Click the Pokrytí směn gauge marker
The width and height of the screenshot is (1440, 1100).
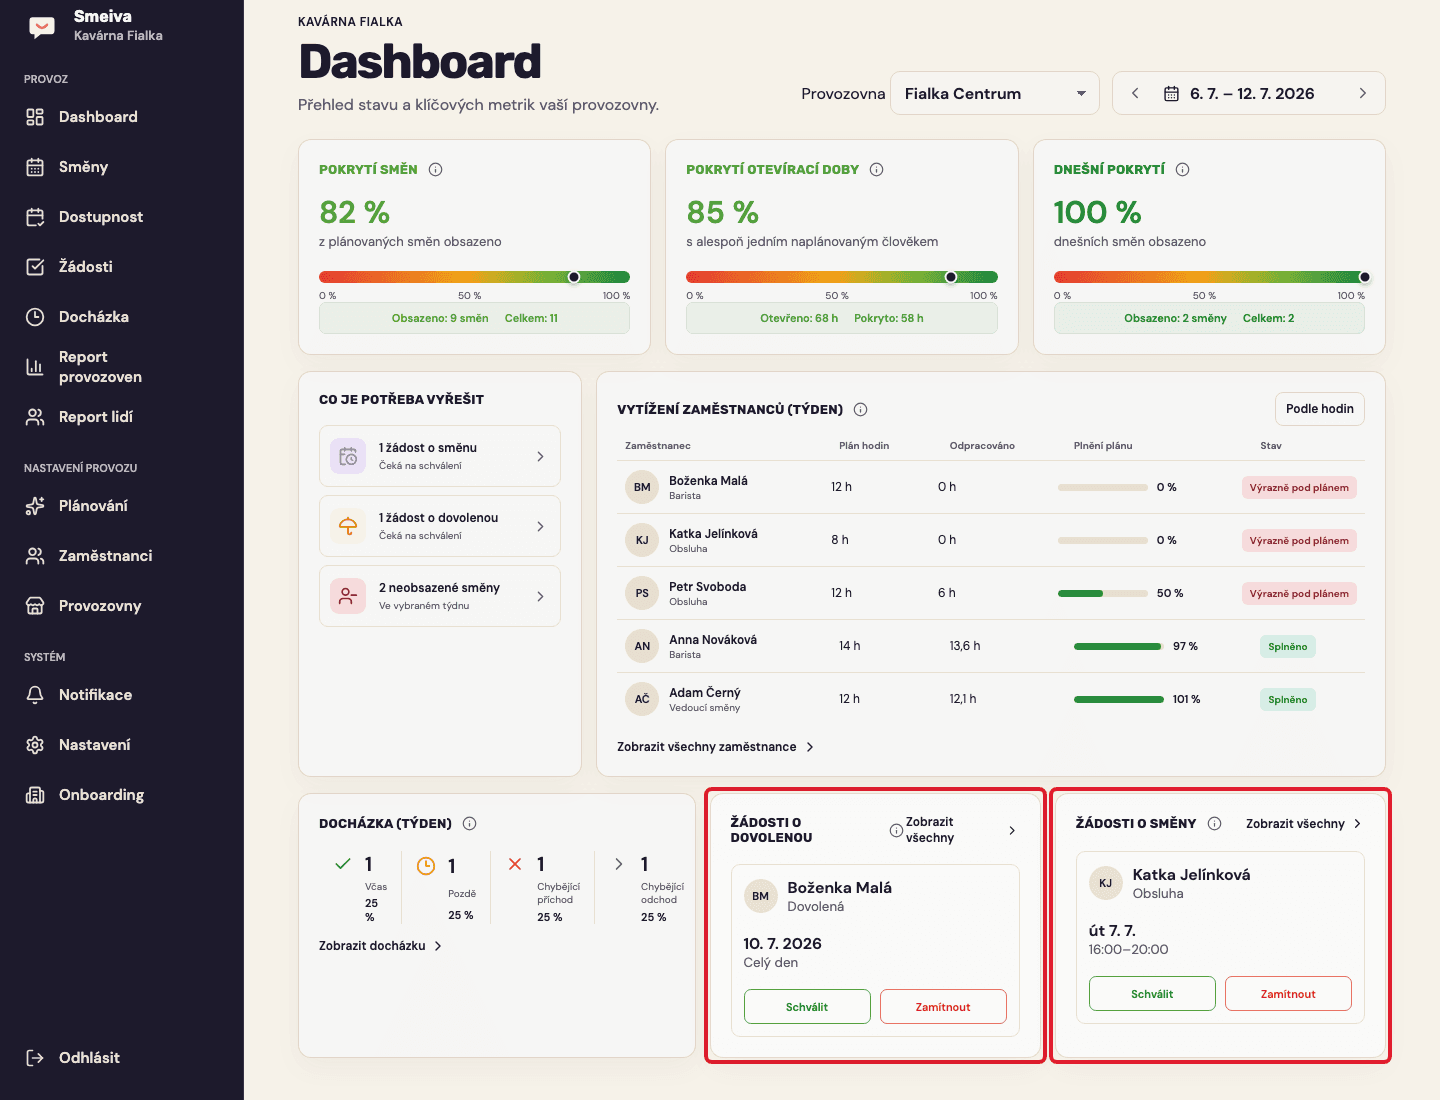pyautogui.click(x=574, y=277)
